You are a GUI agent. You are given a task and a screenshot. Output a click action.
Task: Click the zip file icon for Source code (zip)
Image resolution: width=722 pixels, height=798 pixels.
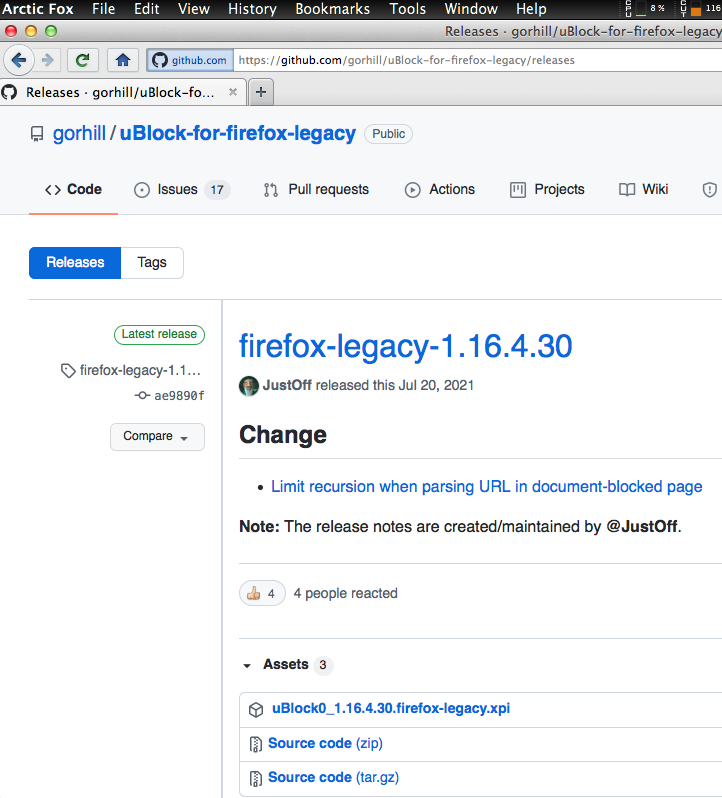(255, 744)
